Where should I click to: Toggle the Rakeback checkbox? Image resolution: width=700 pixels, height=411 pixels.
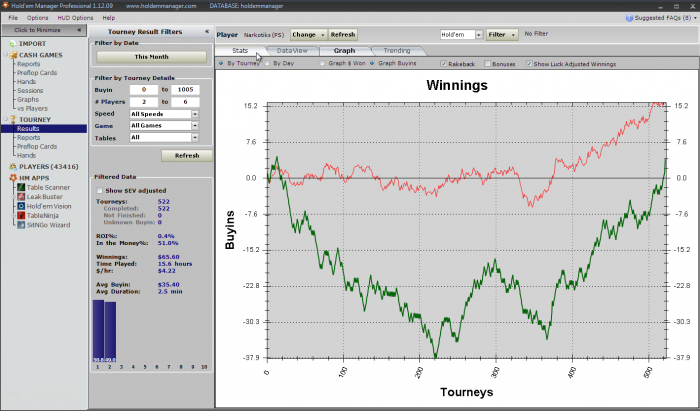click(x=443, y=64)
